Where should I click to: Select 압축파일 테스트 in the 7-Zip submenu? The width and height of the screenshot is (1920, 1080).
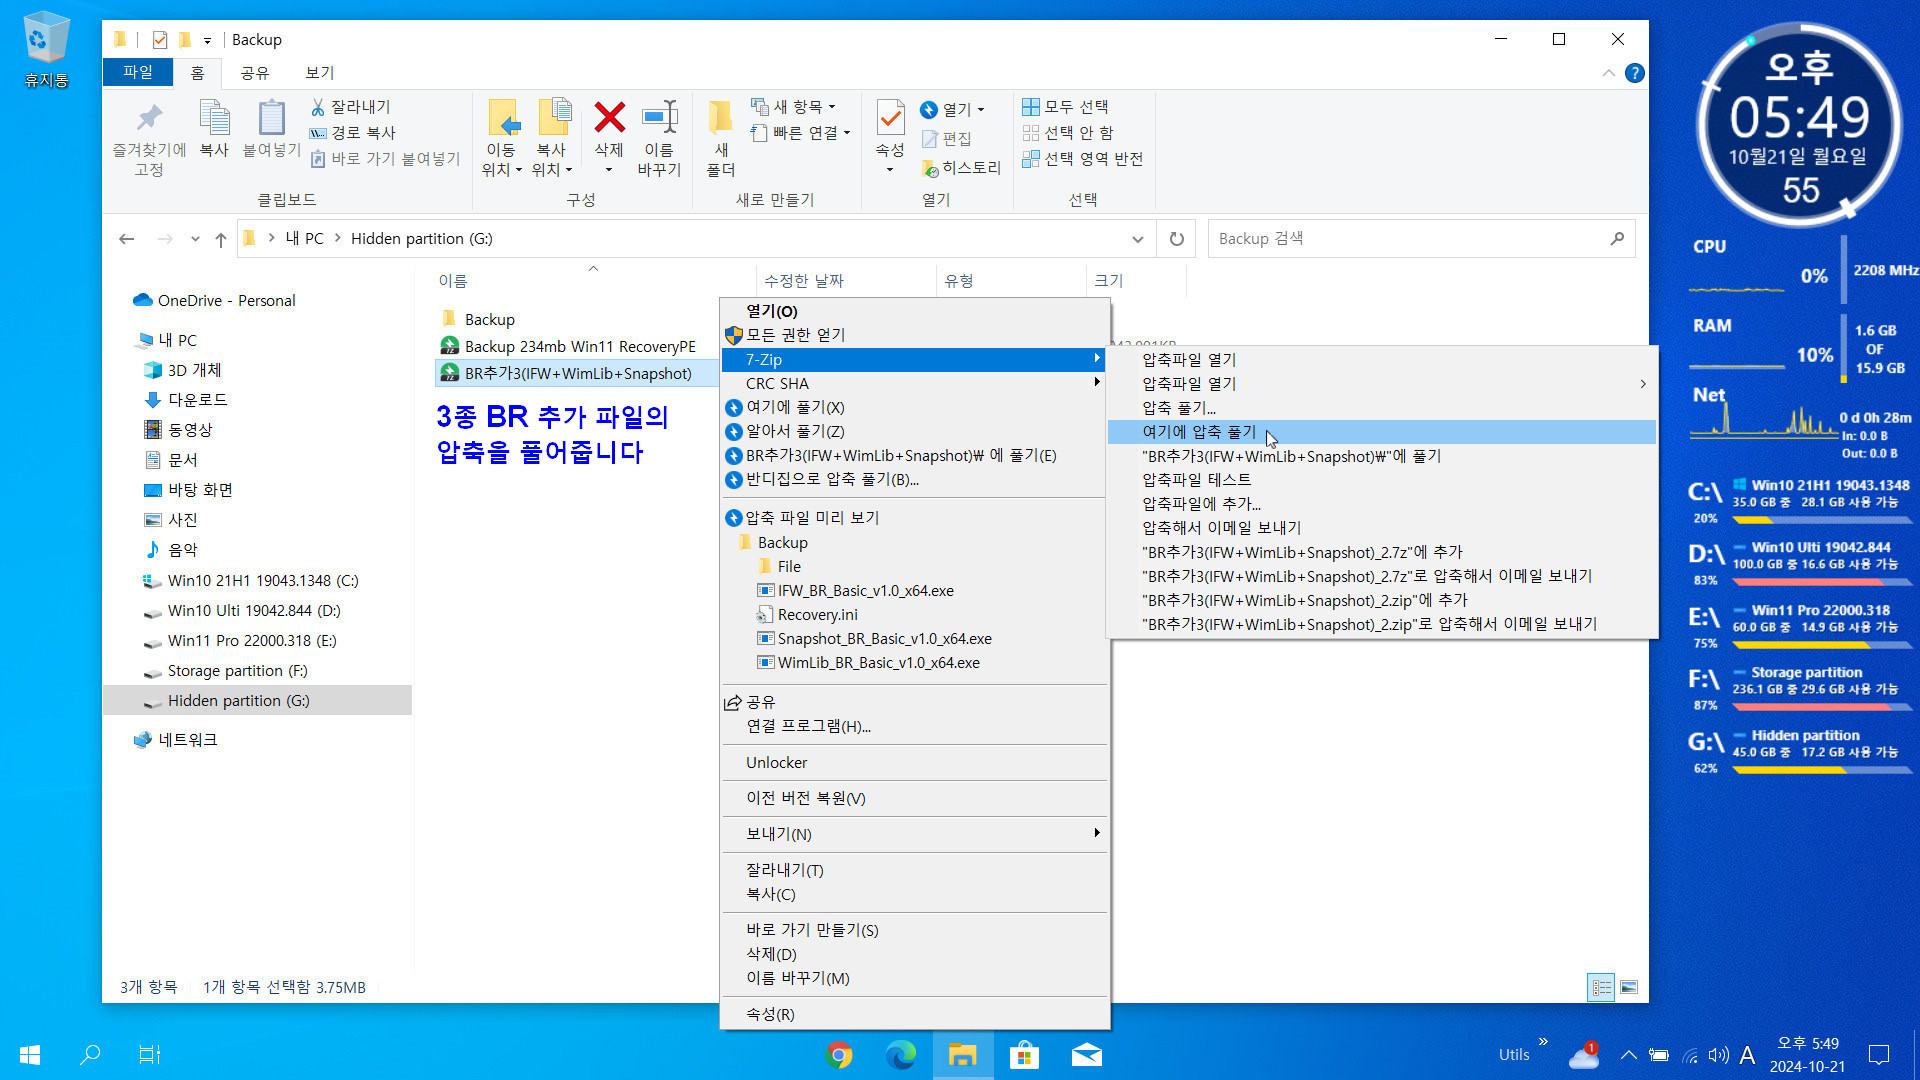(x=1381, y=480)
